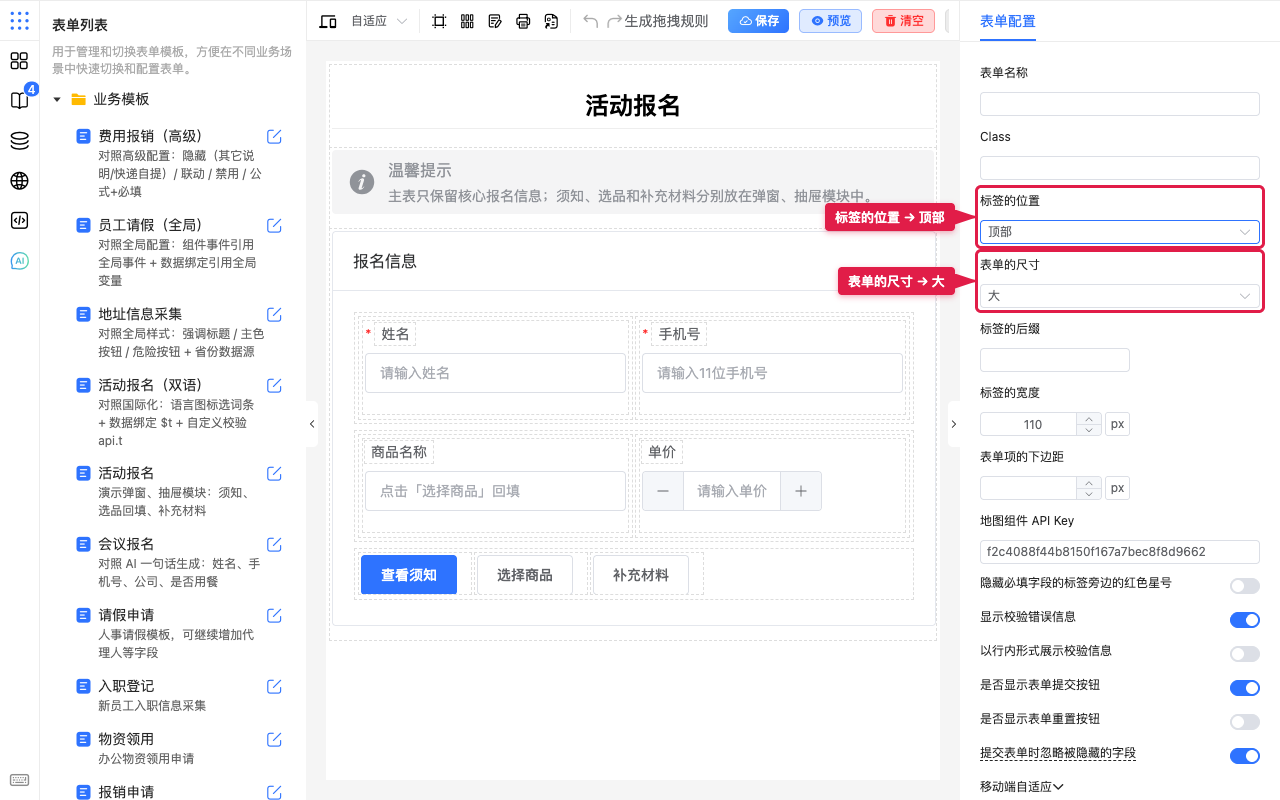Screen dimensions: 1280x800
Task: Click the Class input field
Action: tap(1120, 168)
